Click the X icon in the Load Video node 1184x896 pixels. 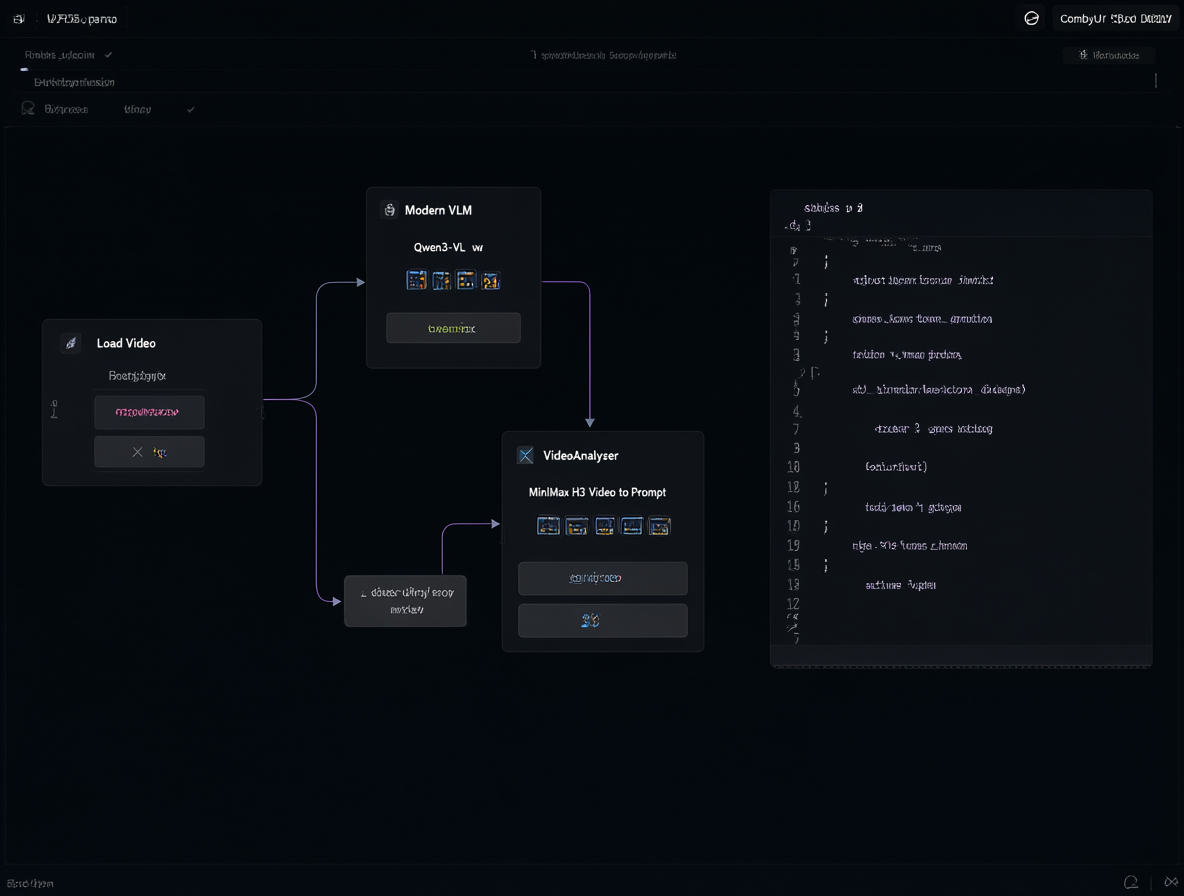[x=137, y=452]
